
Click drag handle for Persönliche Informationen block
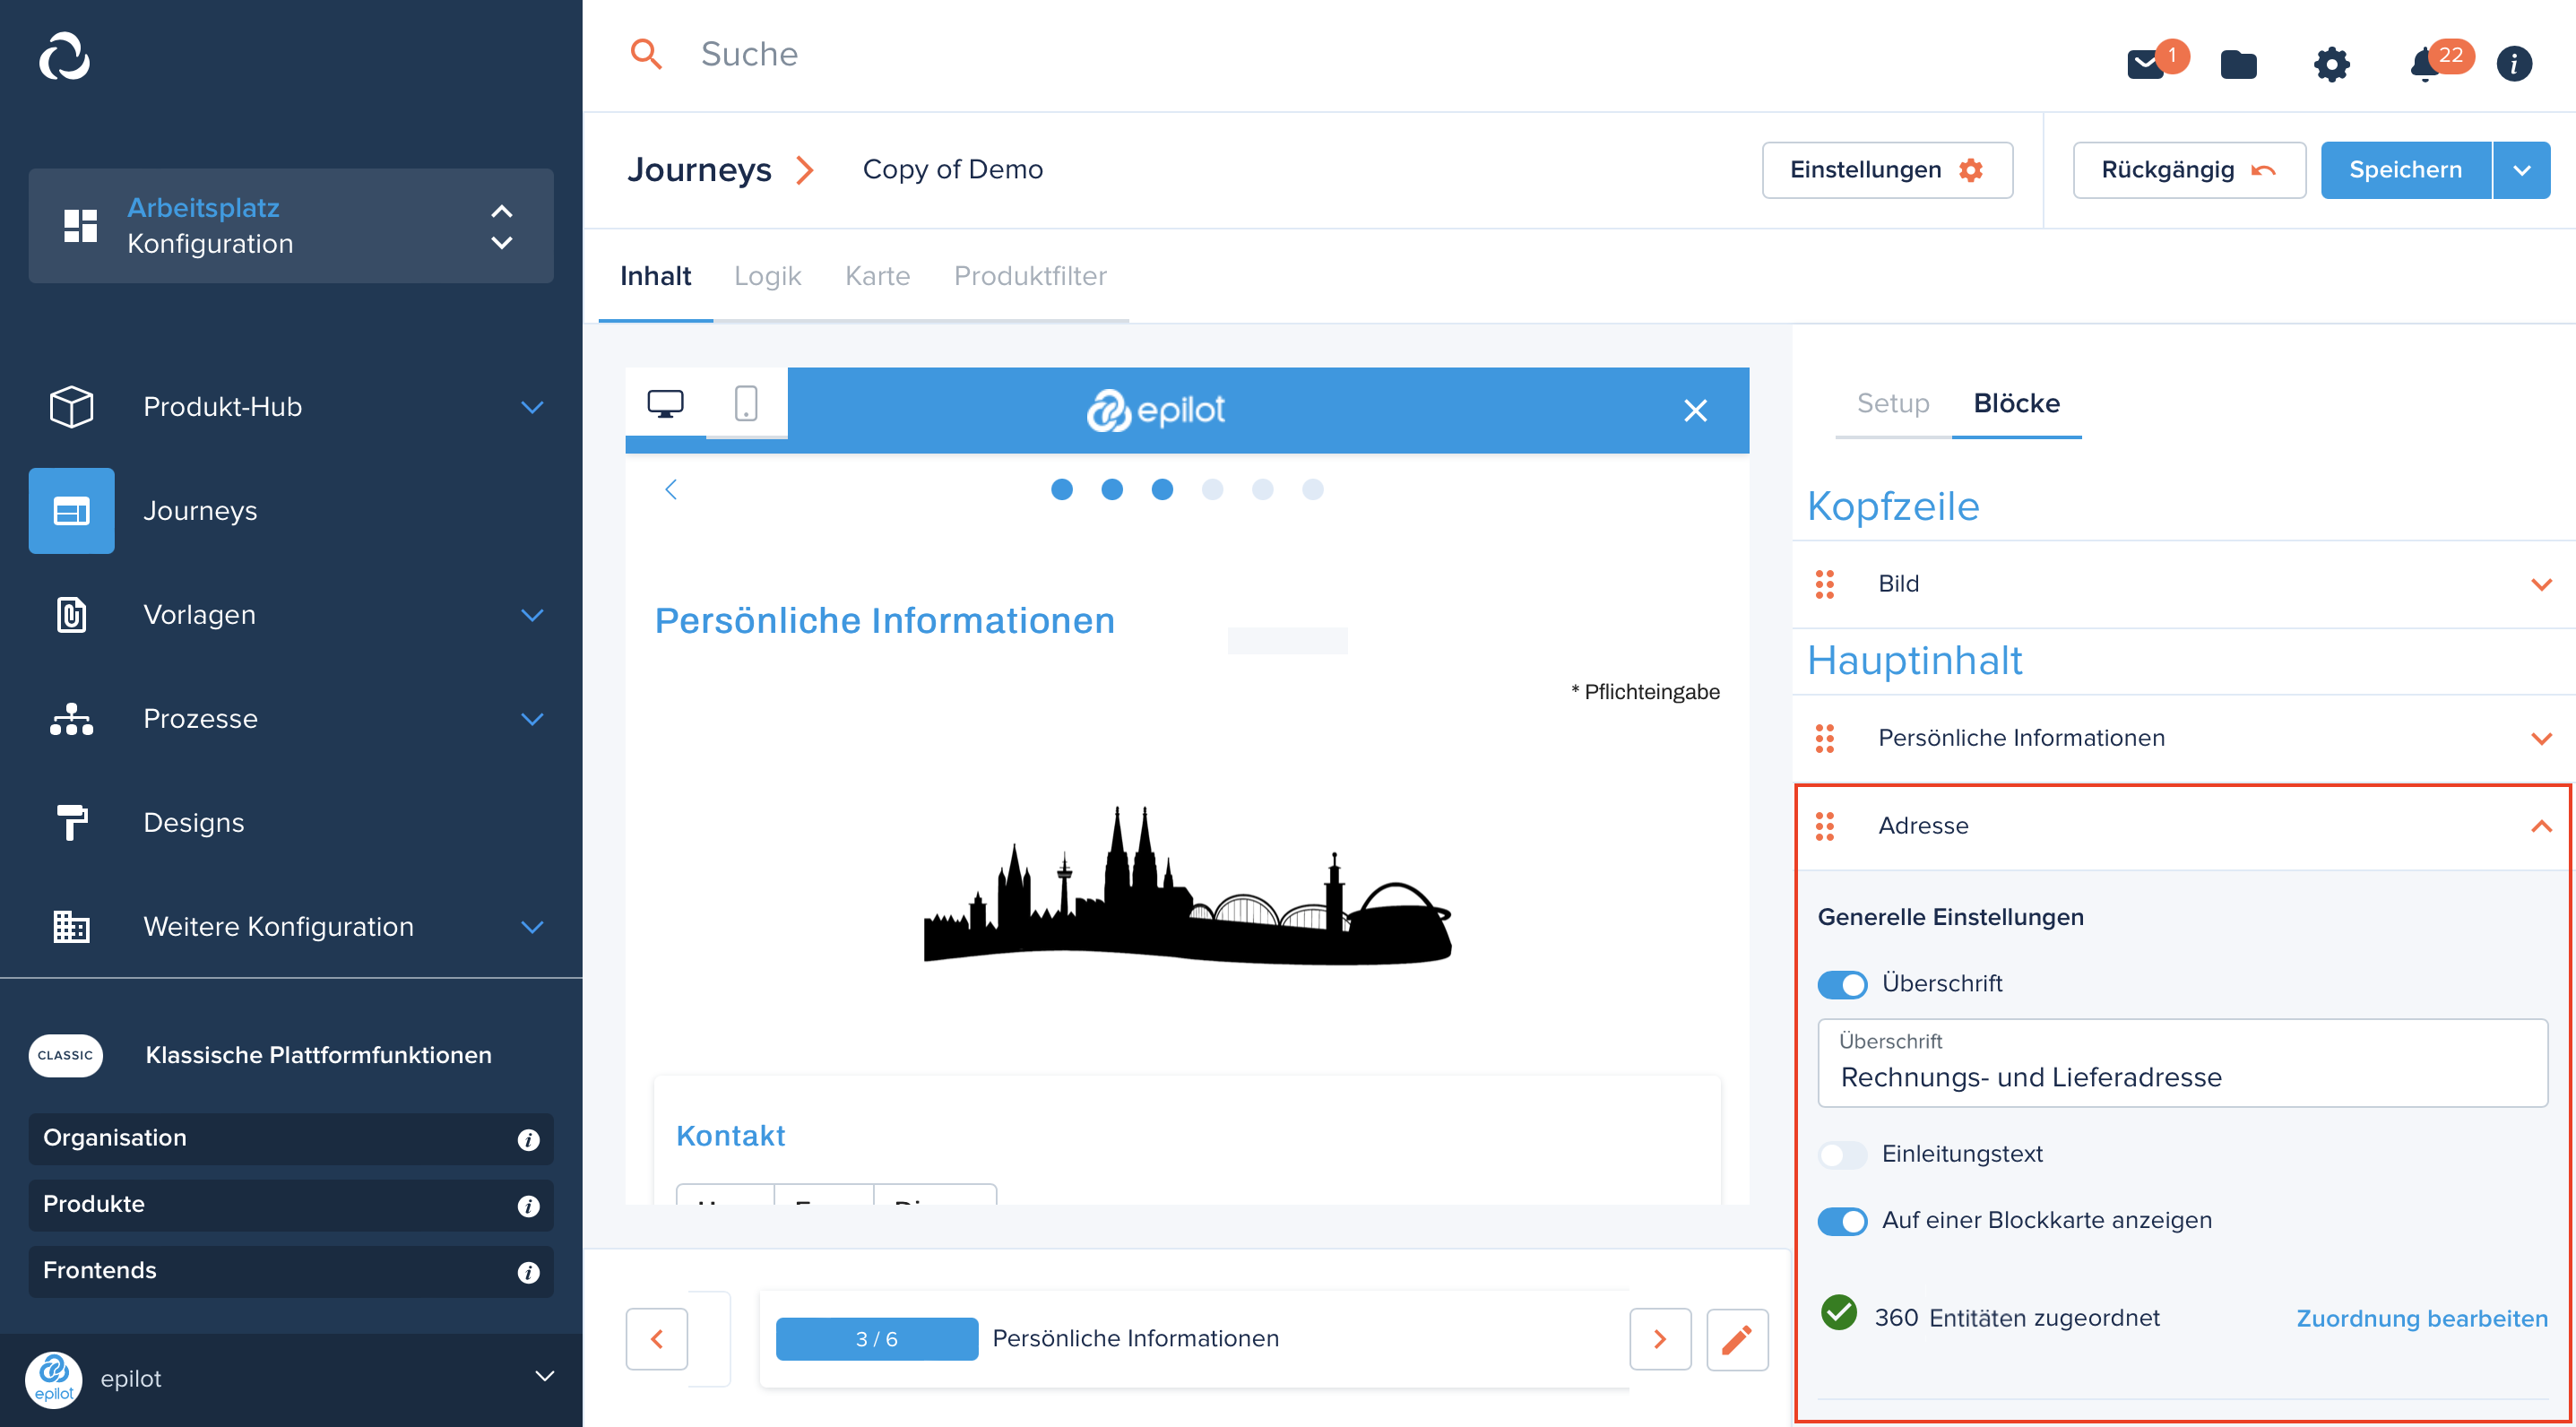(1824, 738)
